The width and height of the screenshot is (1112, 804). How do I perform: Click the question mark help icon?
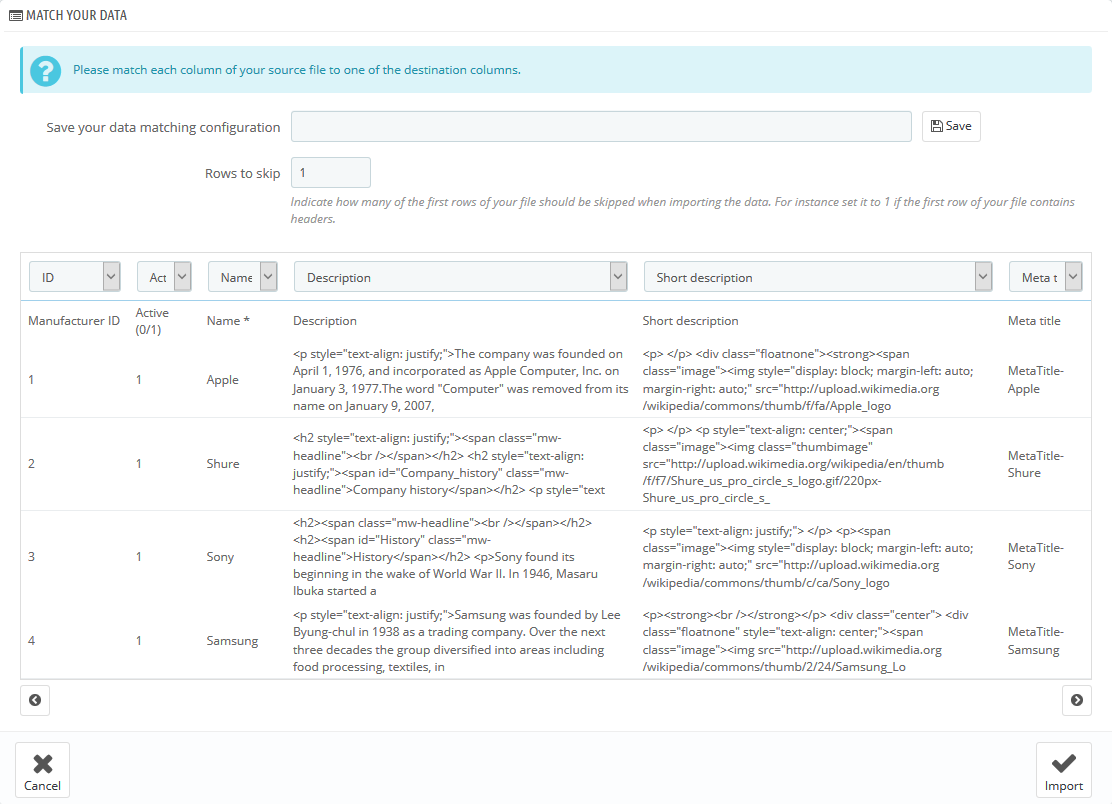(x=45, y=71)
